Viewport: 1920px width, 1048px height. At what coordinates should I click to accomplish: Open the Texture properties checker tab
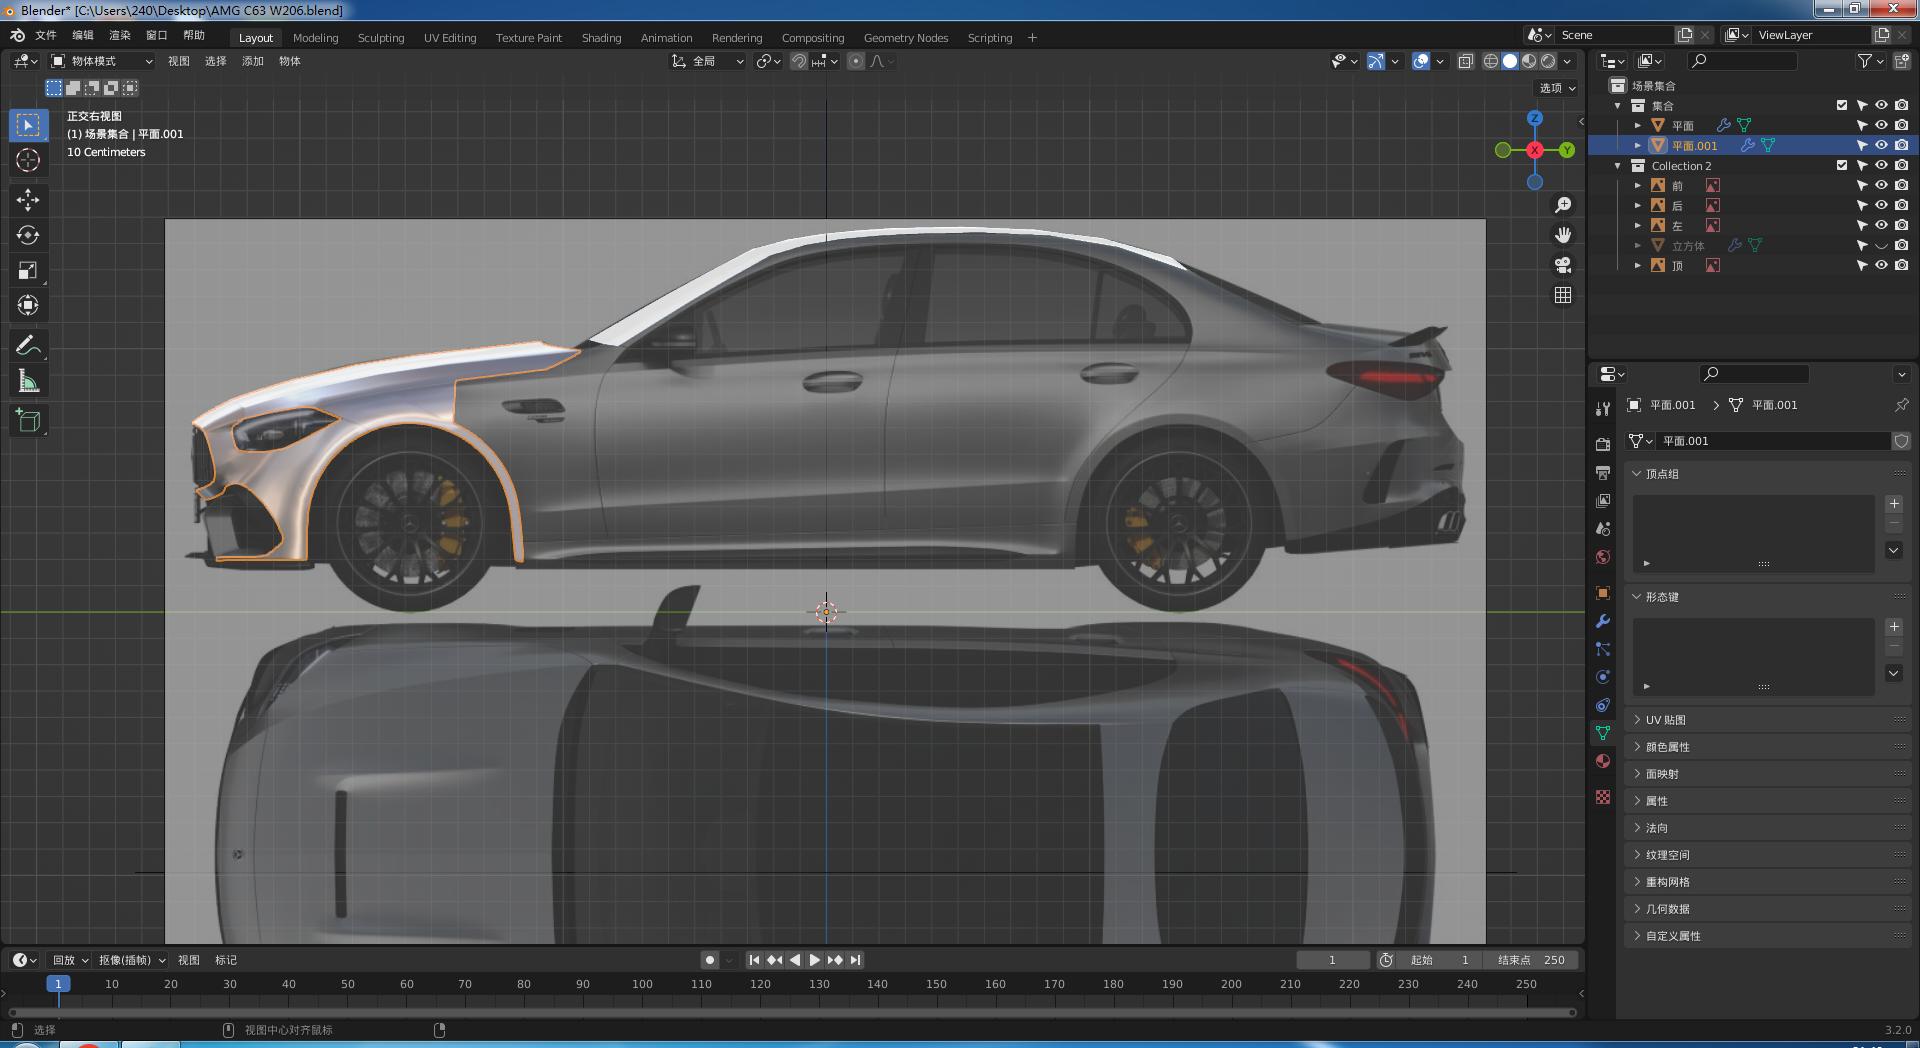(1603, 797)
